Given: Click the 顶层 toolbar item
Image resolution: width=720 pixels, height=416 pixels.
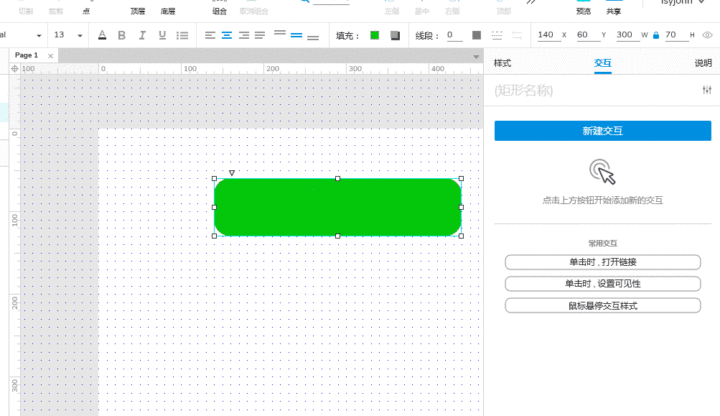Looking at the screenshot, I should [138, 11].
